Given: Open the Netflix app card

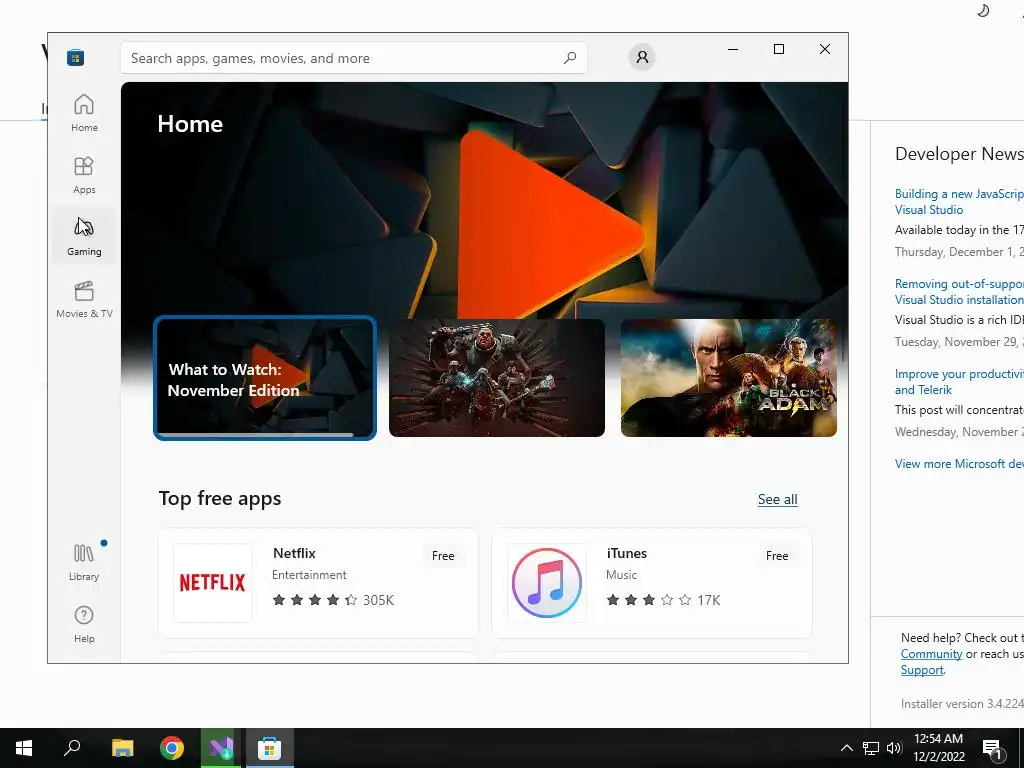Looking at the screenshot, I should pyautogui.click(x=318, y=583).
